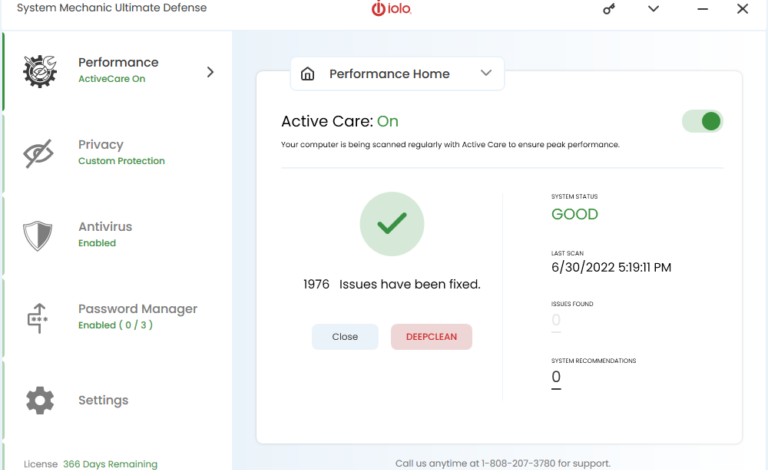Screen dimensions: 768x470
Task: Click the Custom Protection status text
Action: coord(121,161)
